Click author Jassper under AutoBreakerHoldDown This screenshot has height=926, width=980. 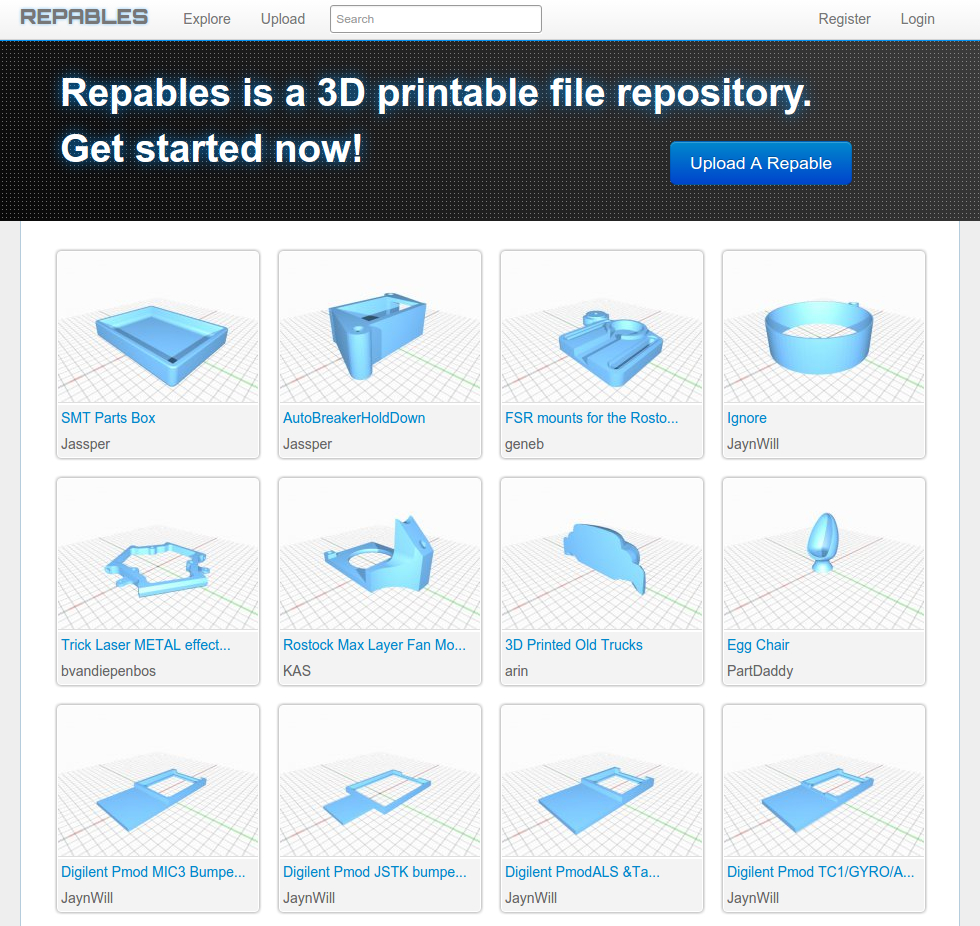coord(307,444)
